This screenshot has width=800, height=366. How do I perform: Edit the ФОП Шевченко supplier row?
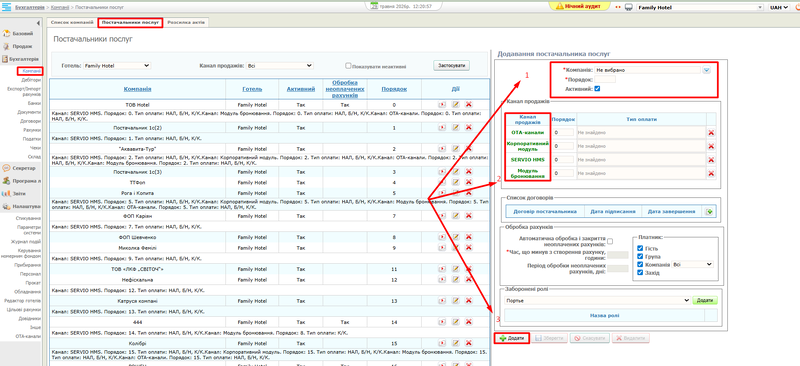coord(456,237)
